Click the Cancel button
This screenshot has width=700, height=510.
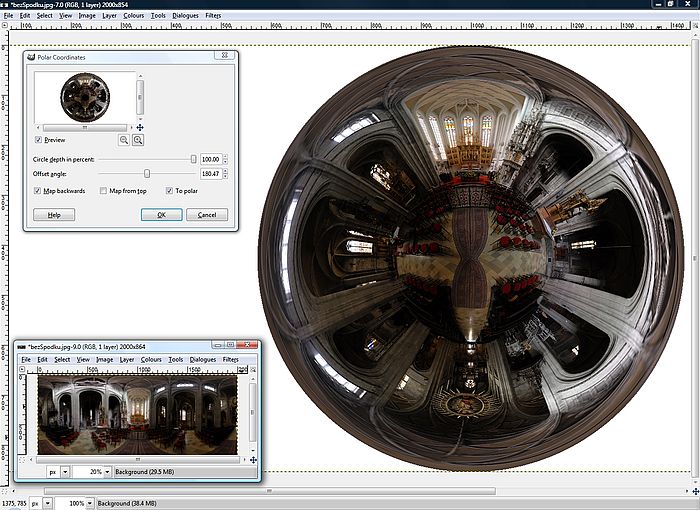(207, 214)
